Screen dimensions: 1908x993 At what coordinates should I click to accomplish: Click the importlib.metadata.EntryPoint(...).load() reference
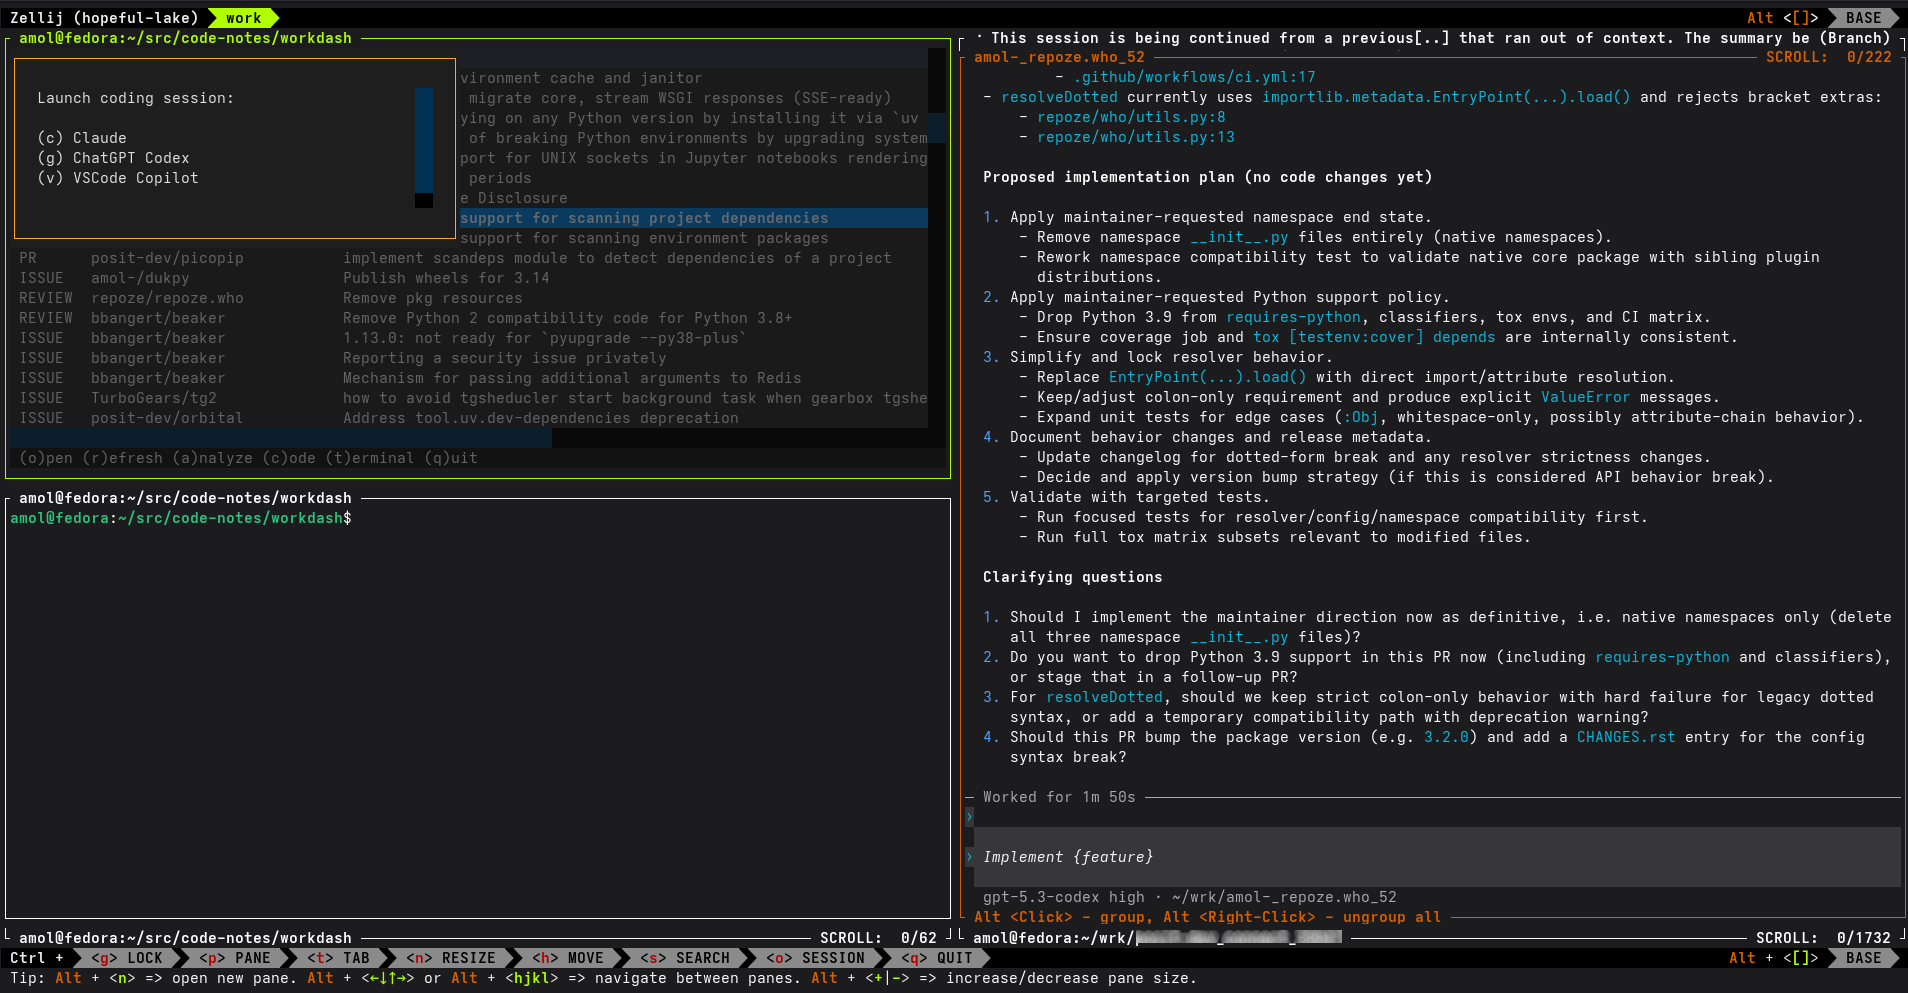1446,97
